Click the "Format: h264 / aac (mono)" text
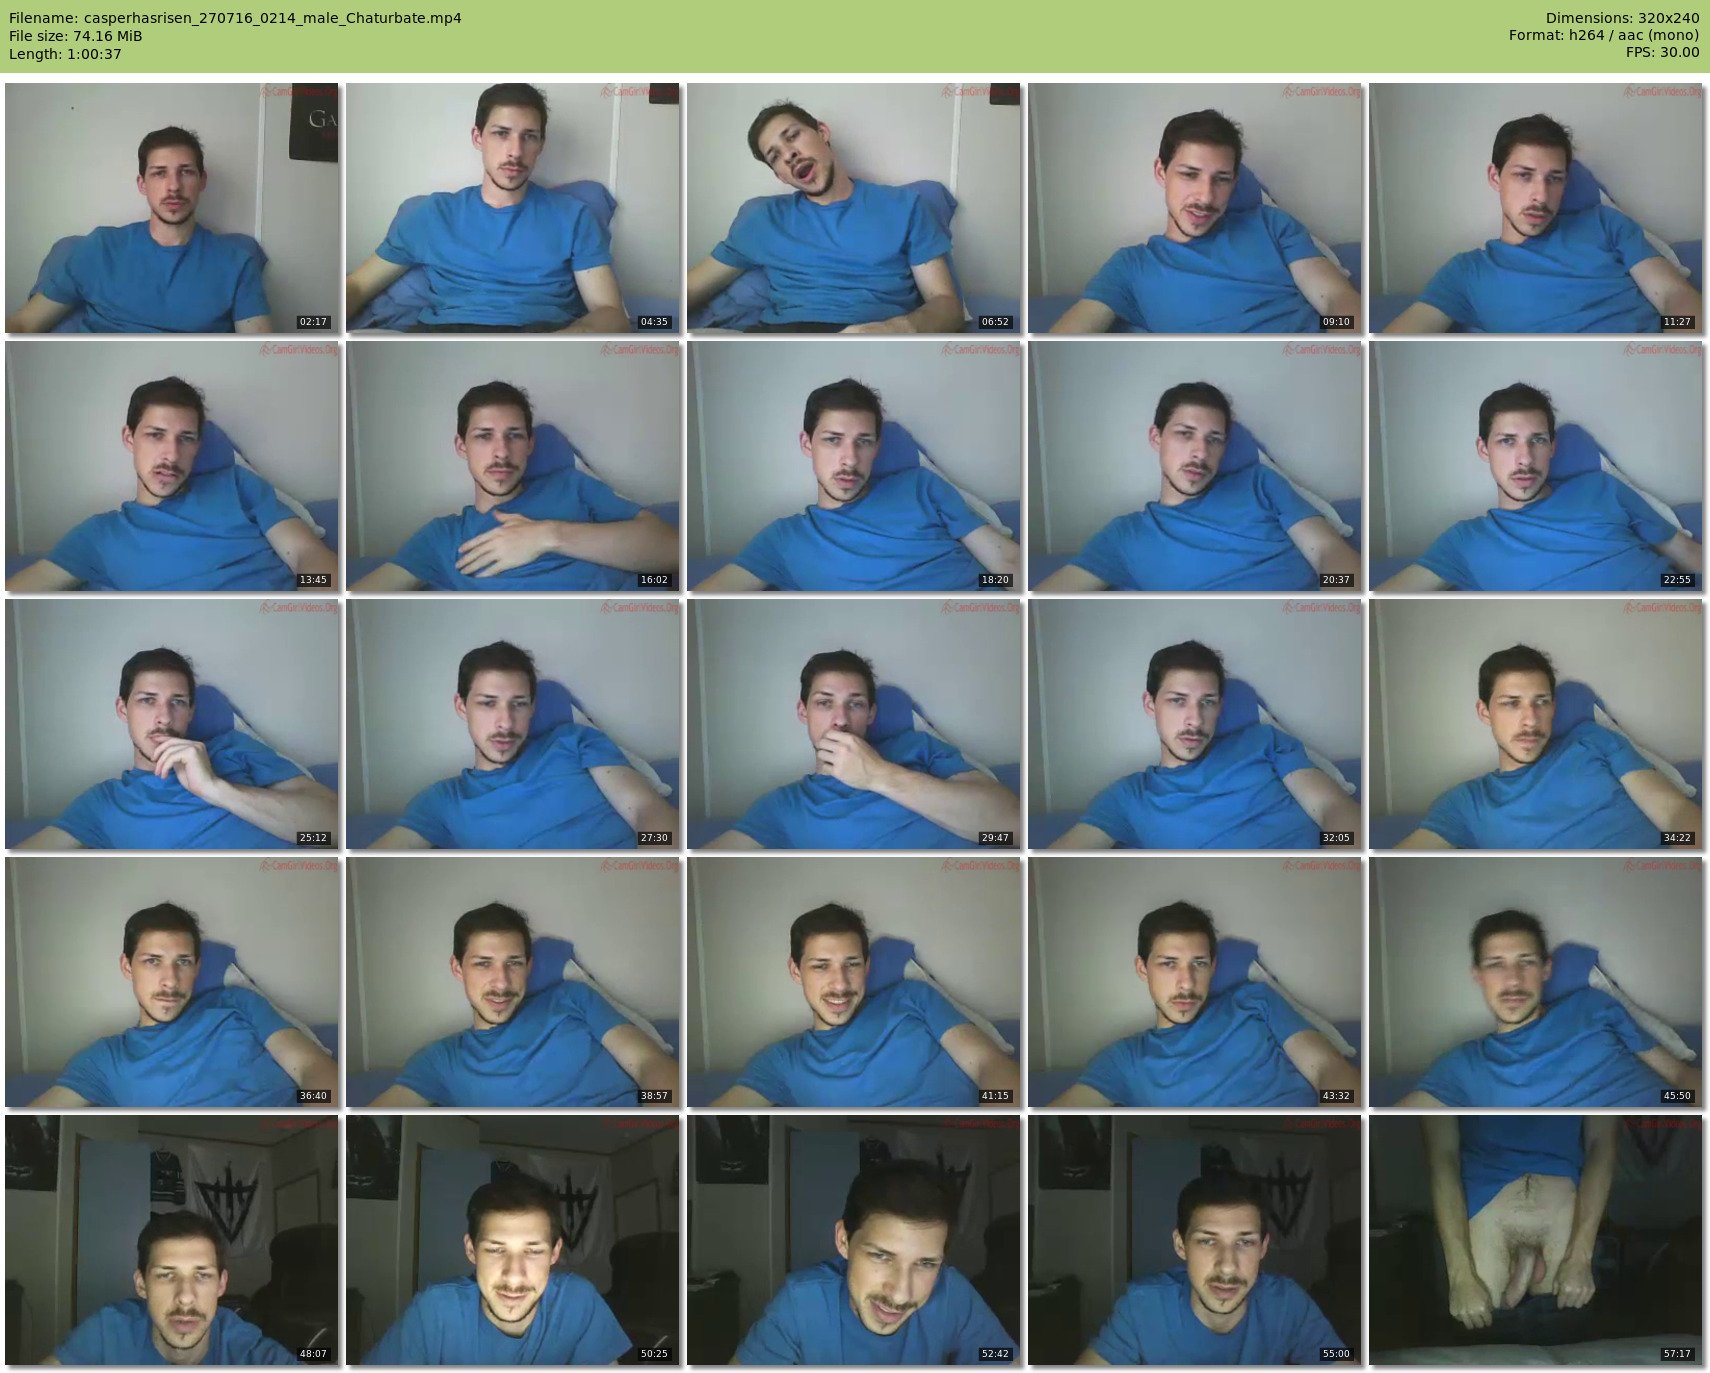Image resolution: width=1710 pixels, height=1373 pixels. 1604,35
